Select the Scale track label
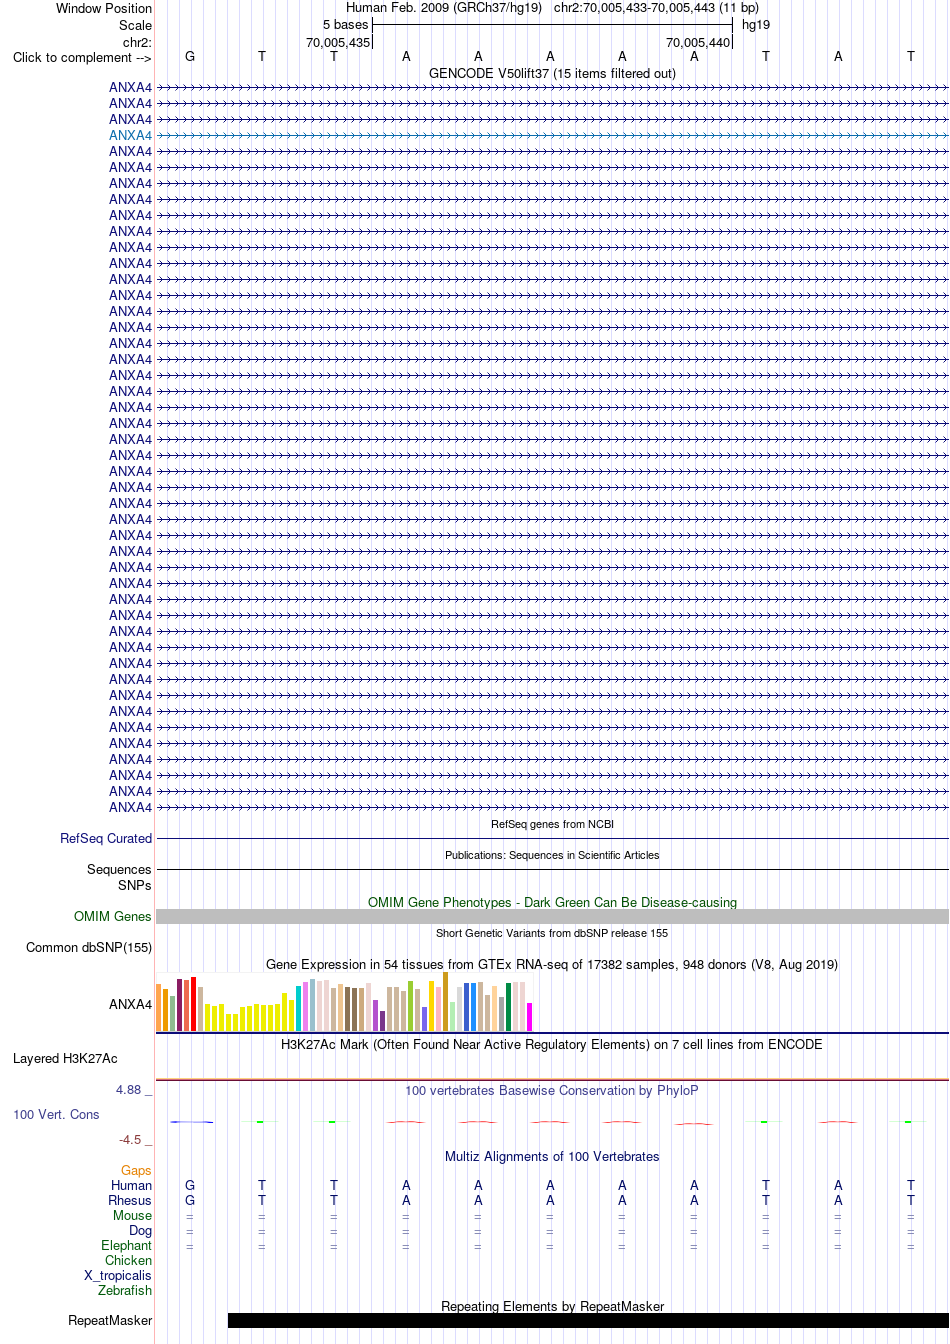Image resolution: width=950 pixels, height=1344 pixels. tap(135, 25)
